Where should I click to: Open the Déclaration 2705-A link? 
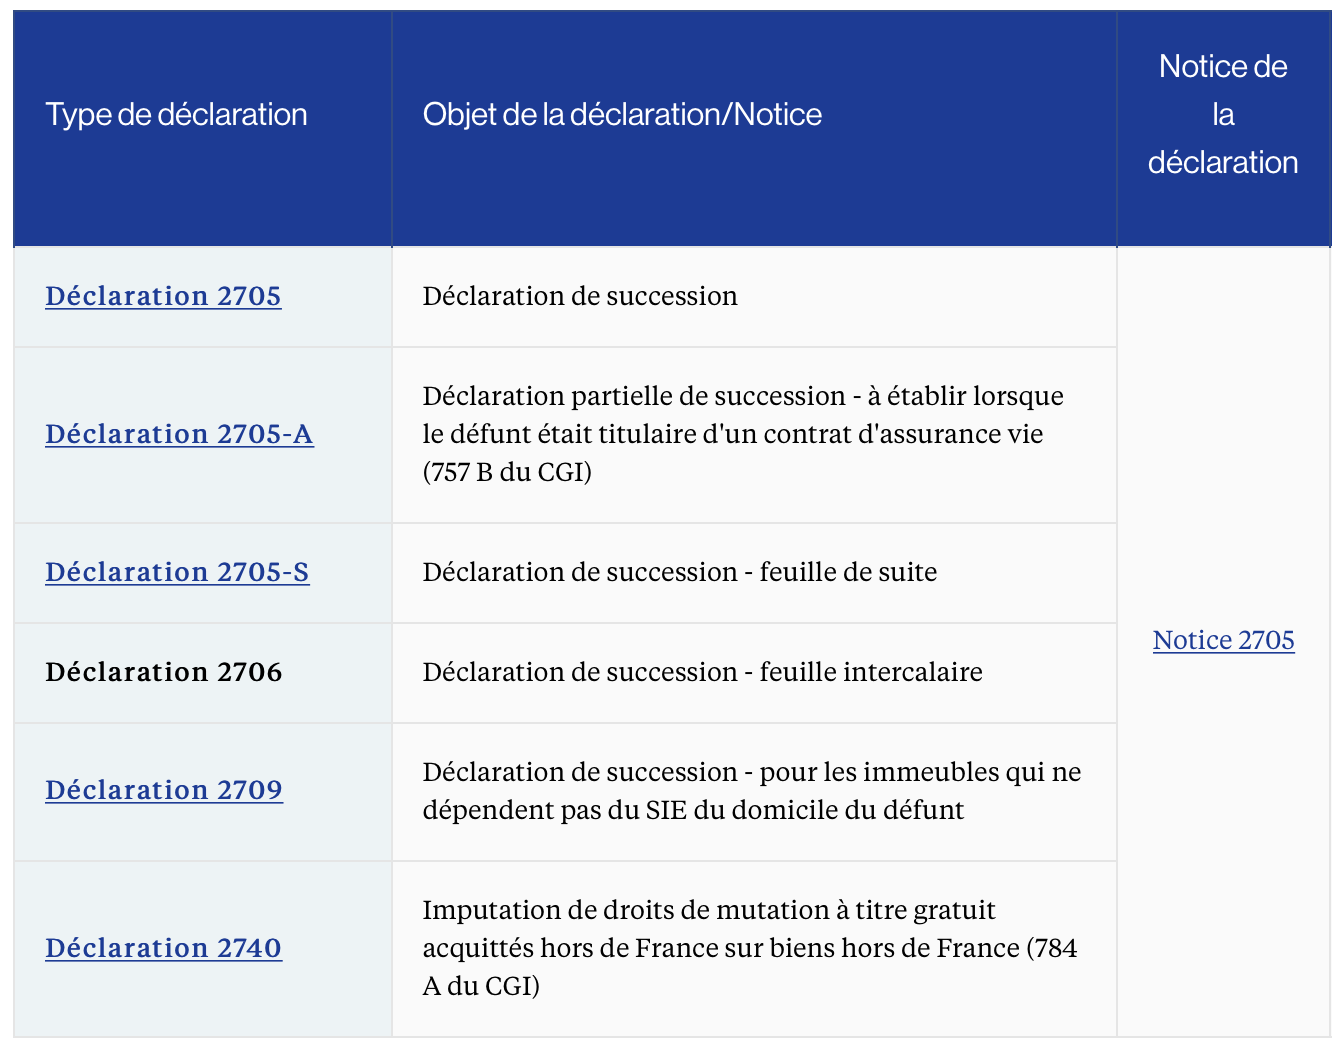tap(179, 434)
